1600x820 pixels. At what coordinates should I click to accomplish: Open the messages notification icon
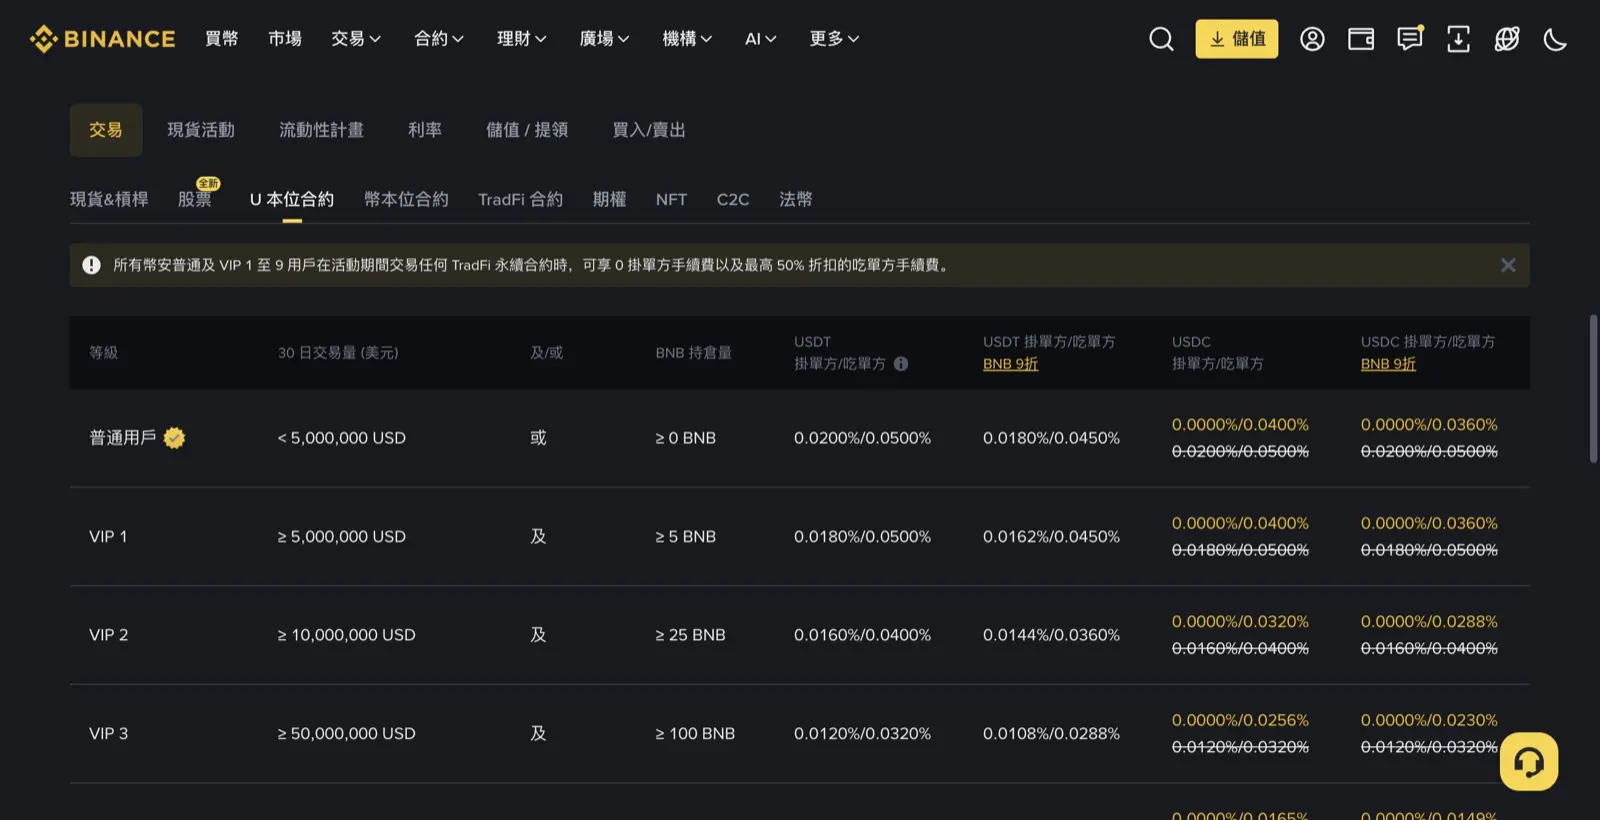(x=1410, y=39)
